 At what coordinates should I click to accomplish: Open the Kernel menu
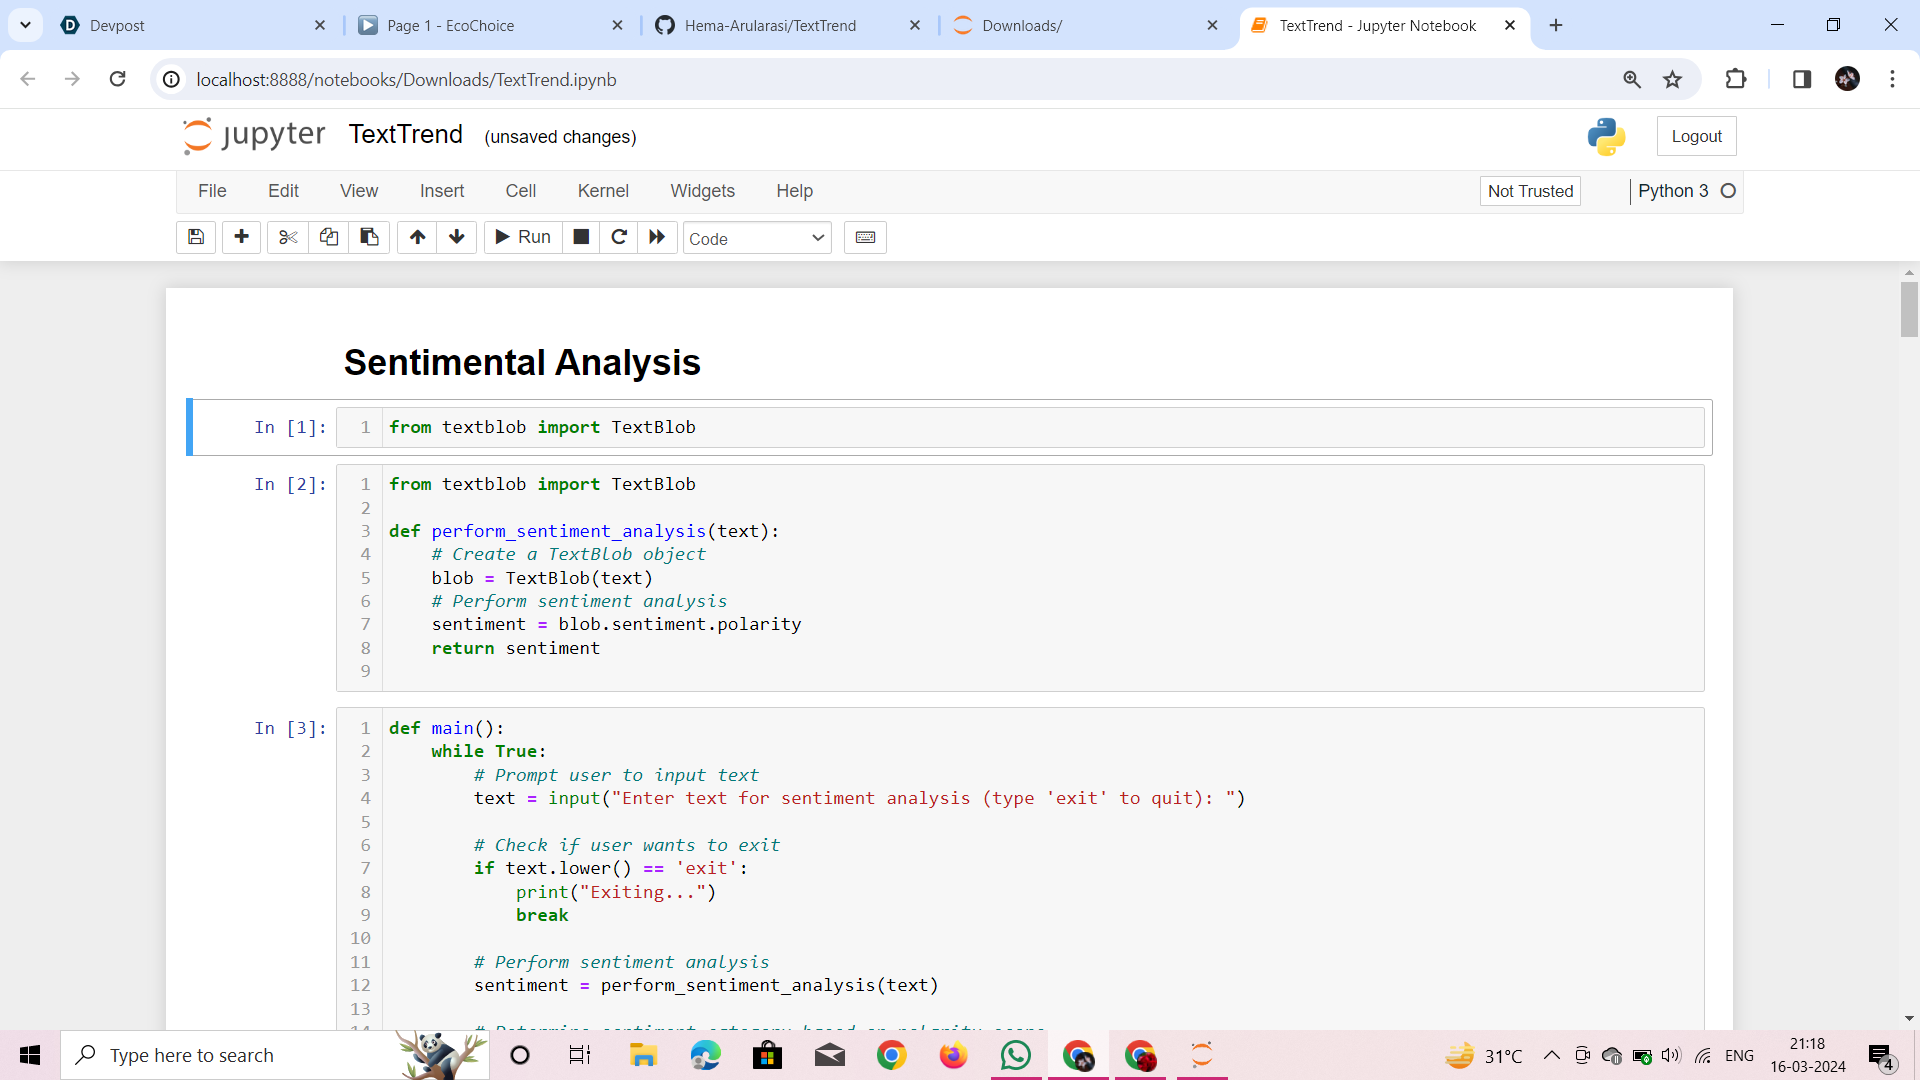(603, 191)
